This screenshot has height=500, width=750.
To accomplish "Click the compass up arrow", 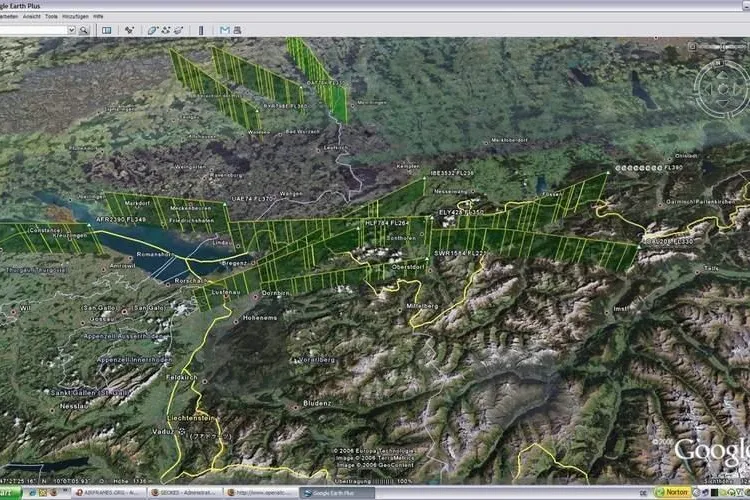I will (x=722, y=75).
